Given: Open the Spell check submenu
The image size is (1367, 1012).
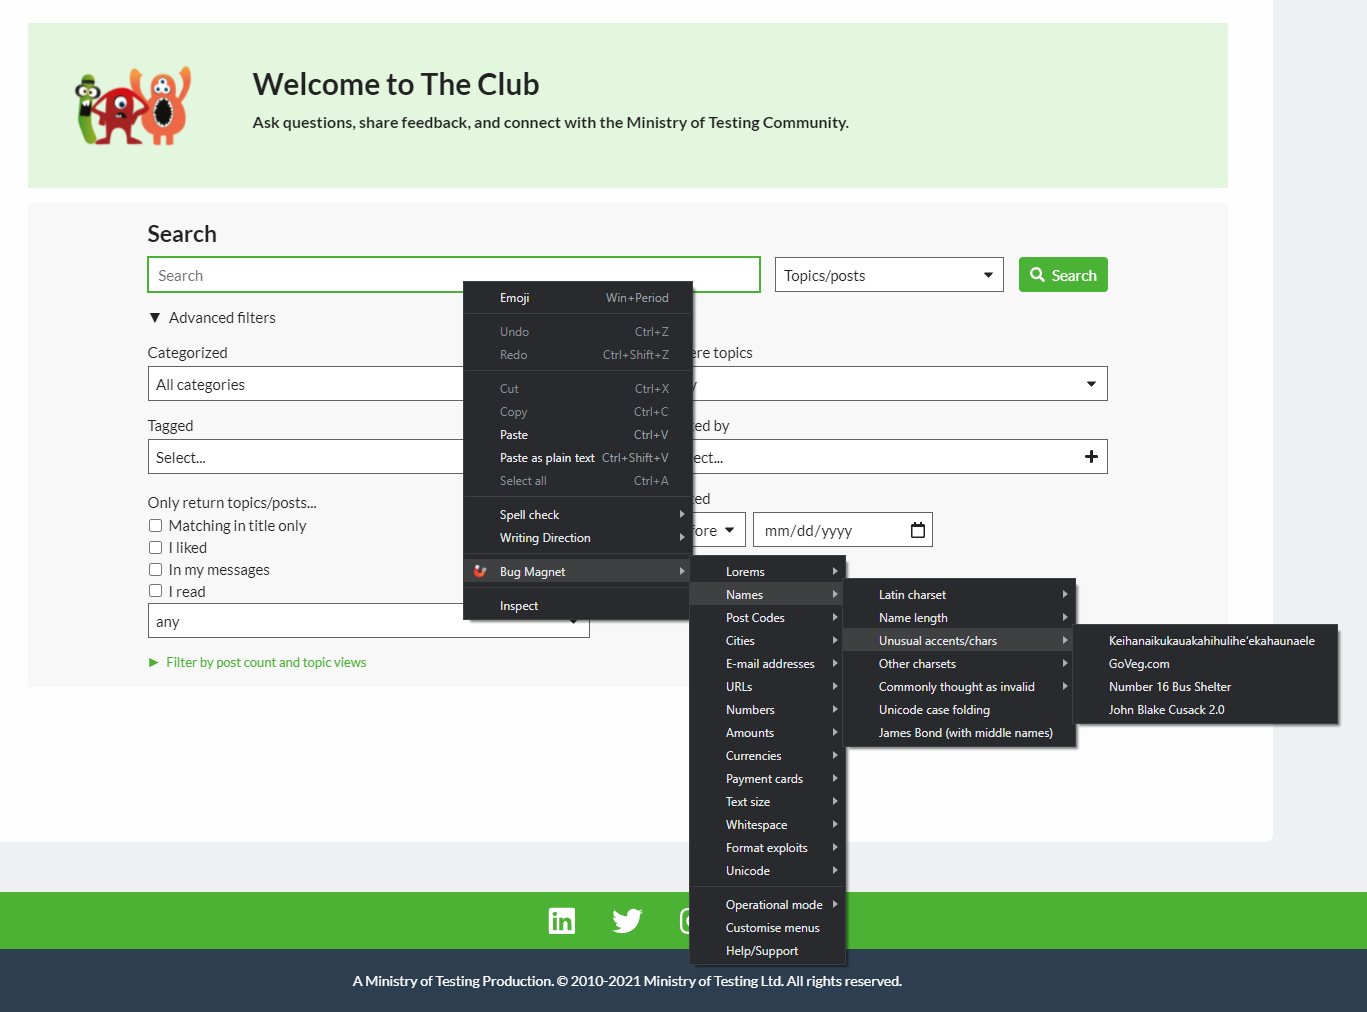Looking at the screenshot, I should click(578, 515).
